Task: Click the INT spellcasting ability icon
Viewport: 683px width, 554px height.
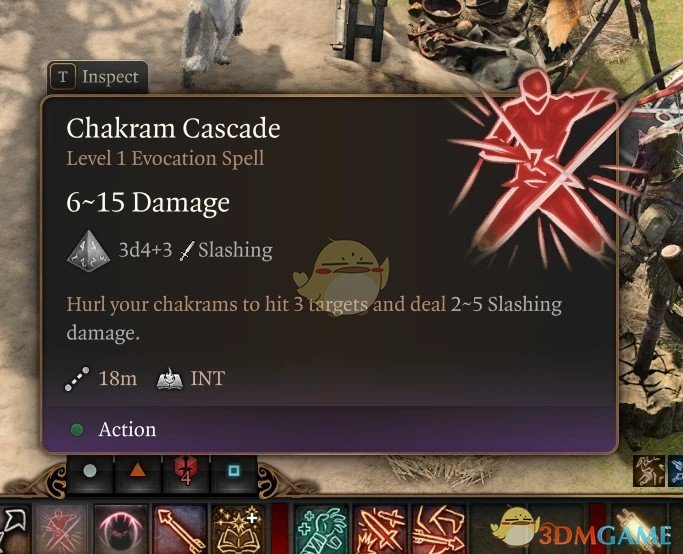Action: tap(169, 378)
